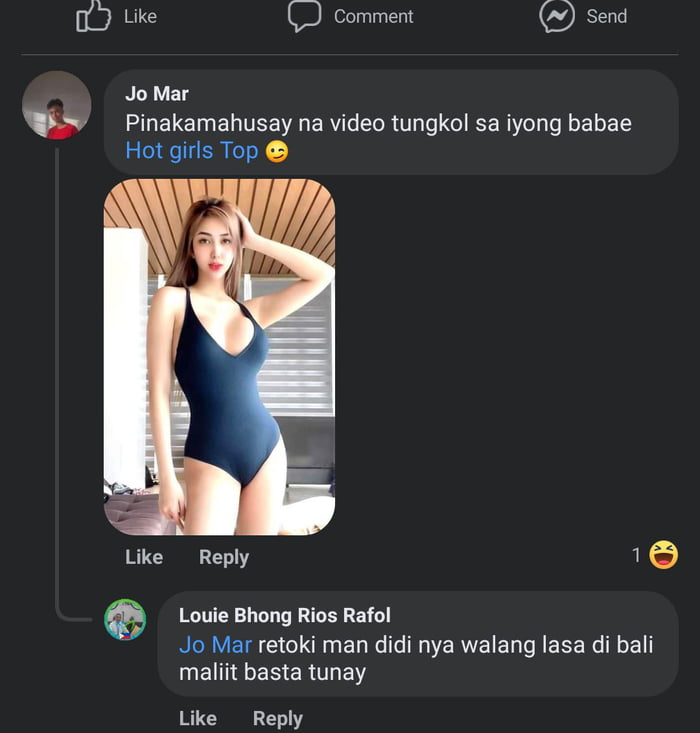Open the Louie Bhong Rios Rafol name link
The image size is (700, 733).
point(284,615)
